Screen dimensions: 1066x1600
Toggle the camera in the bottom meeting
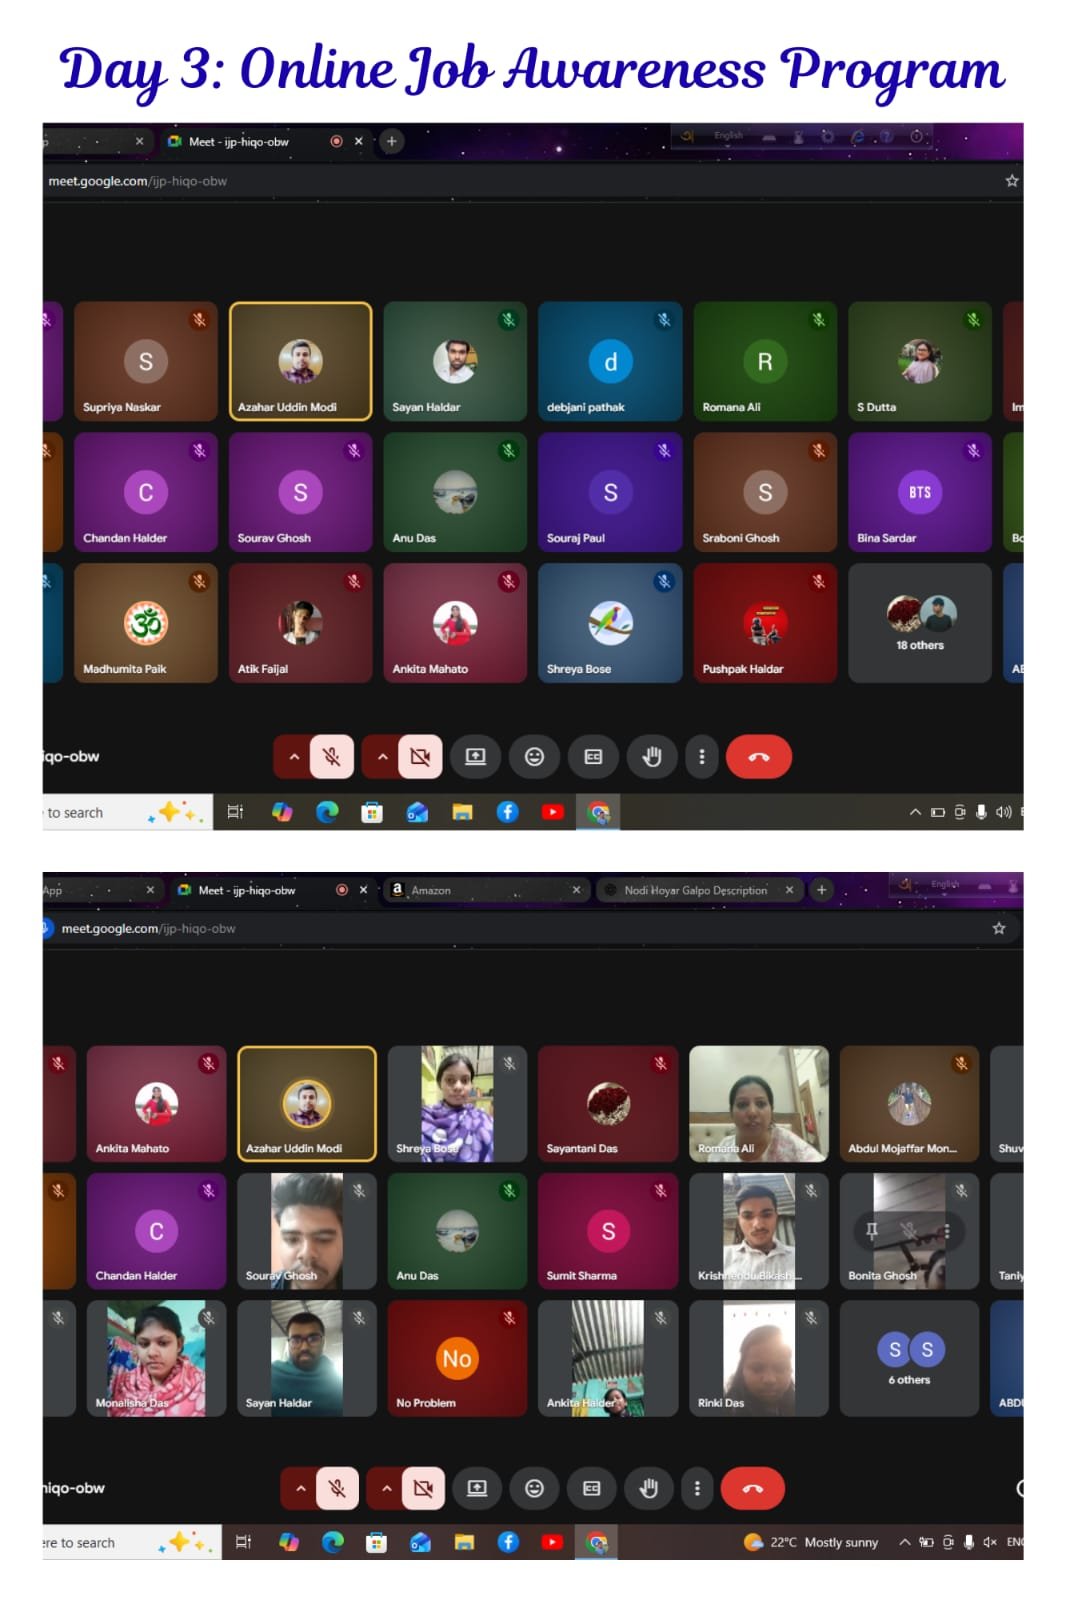pos(423,1489)
